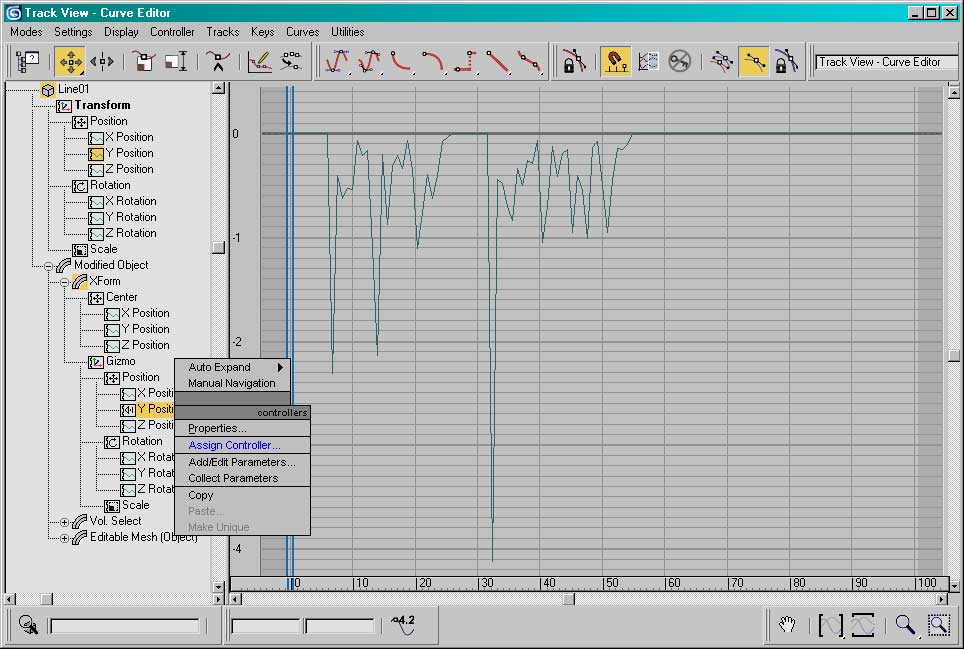Click the Track View name field
Screen dimensions: 964x649
[887, 62]
